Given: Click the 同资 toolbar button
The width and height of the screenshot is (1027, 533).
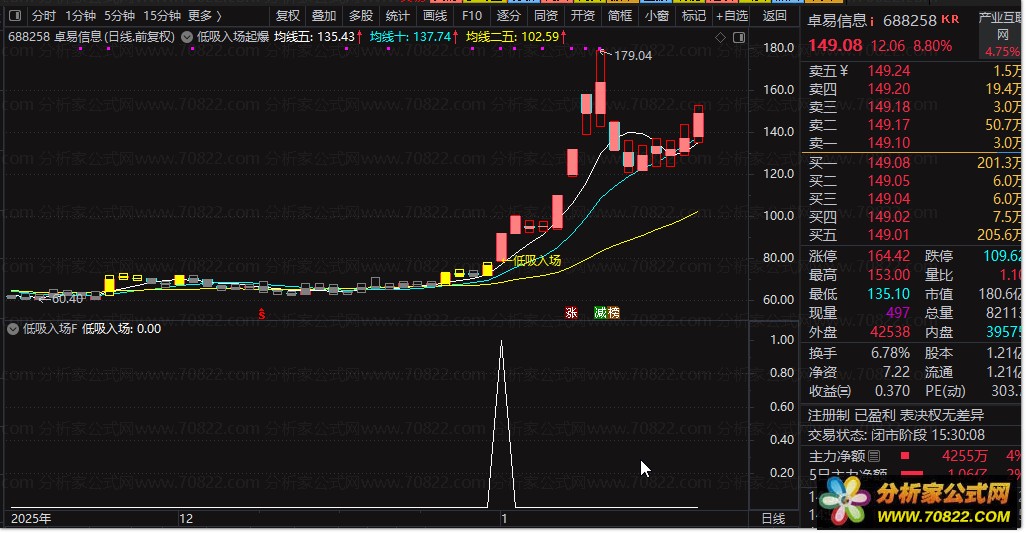Looking at the screenshot, I should (546, 16).
